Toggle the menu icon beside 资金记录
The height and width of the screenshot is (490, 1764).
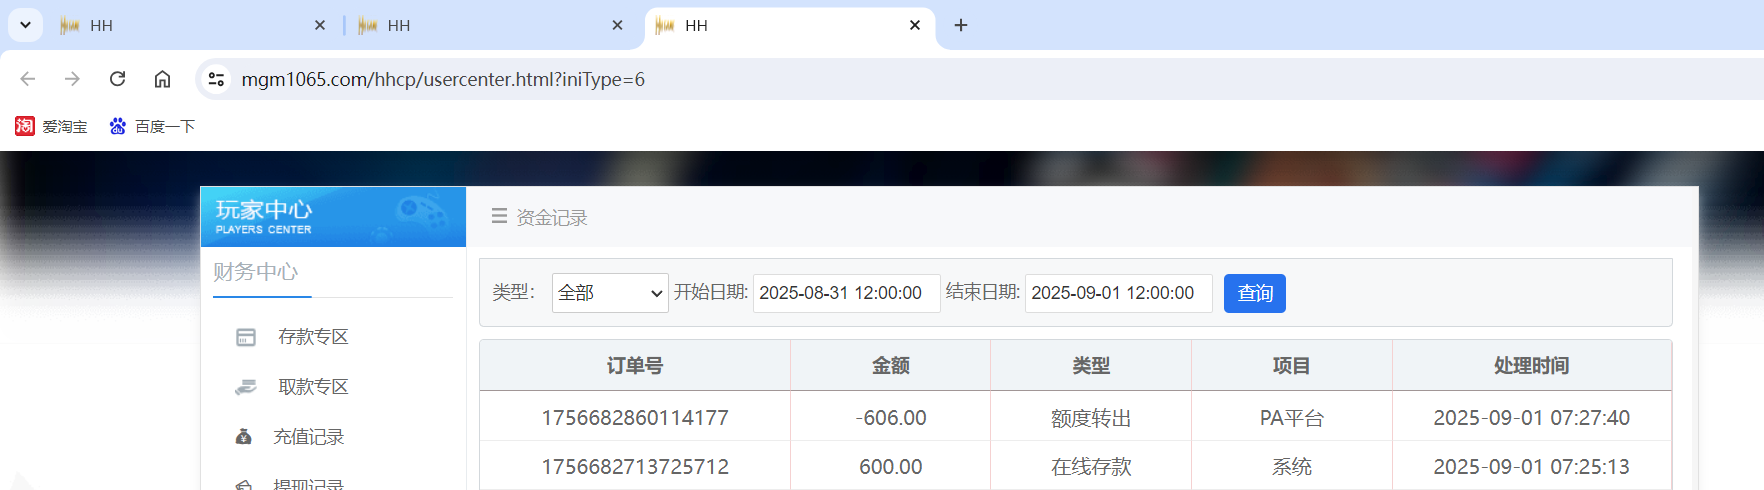(499, 216)
